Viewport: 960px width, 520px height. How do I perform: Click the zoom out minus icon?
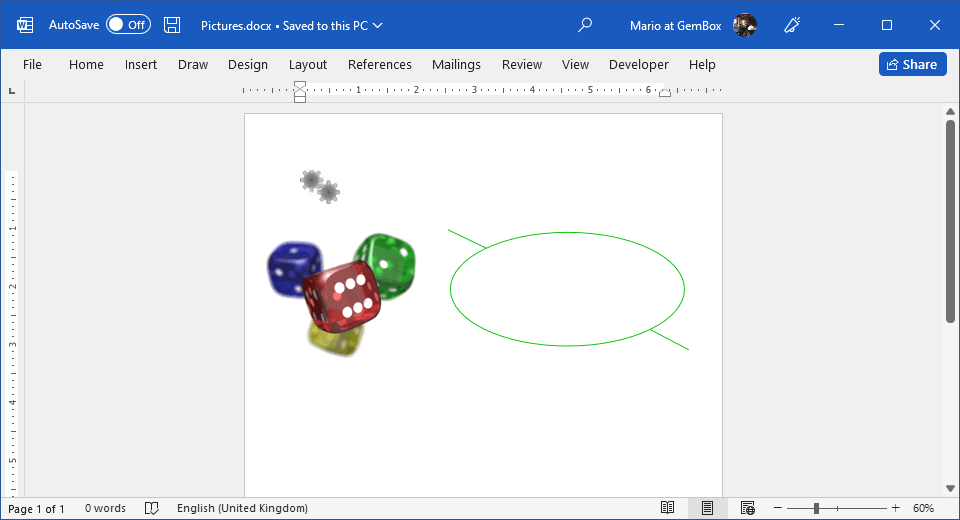[777, 508]
